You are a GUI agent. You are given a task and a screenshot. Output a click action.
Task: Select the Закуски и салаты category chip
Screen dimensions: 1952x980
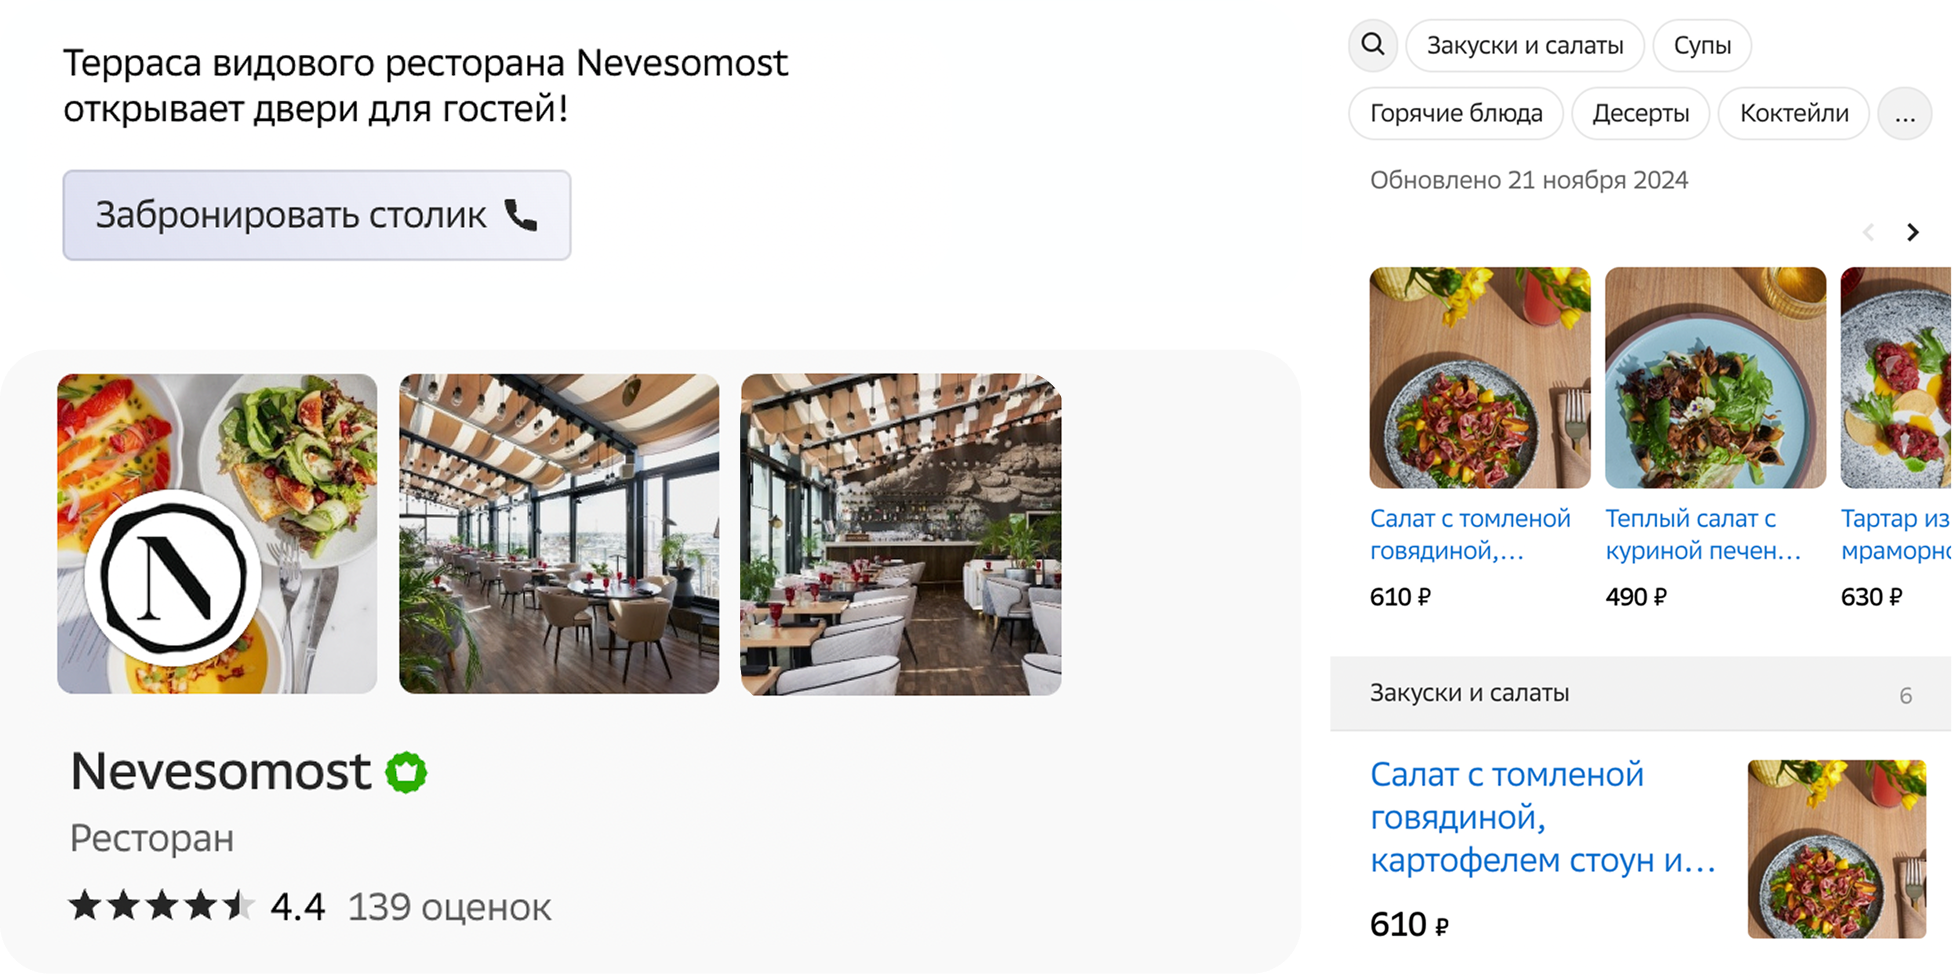1525,45
